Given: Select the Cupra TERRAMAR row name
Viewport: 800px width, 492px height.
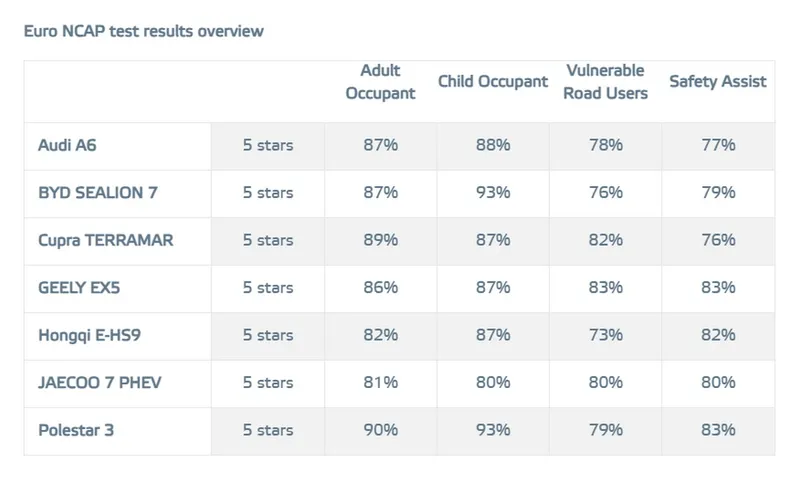Looking at the screenshot, I should pyautogui.click(x=105, y=240).
